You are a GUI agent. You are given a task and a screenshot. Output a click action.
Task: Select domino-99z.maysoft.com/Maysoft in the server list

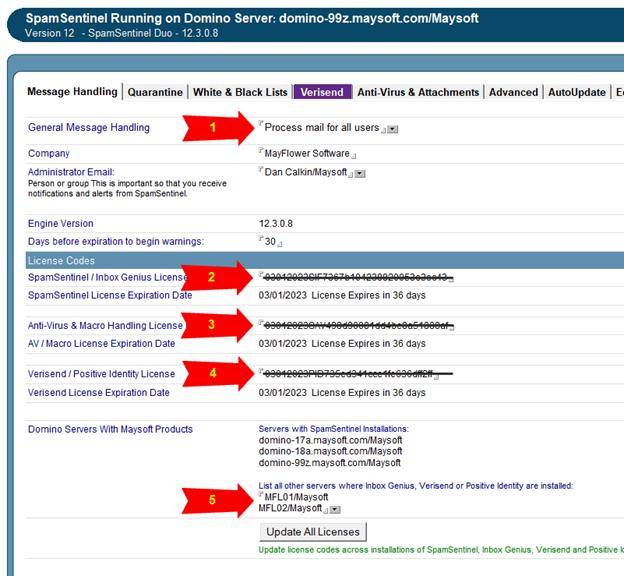click(x=330, y=463)
